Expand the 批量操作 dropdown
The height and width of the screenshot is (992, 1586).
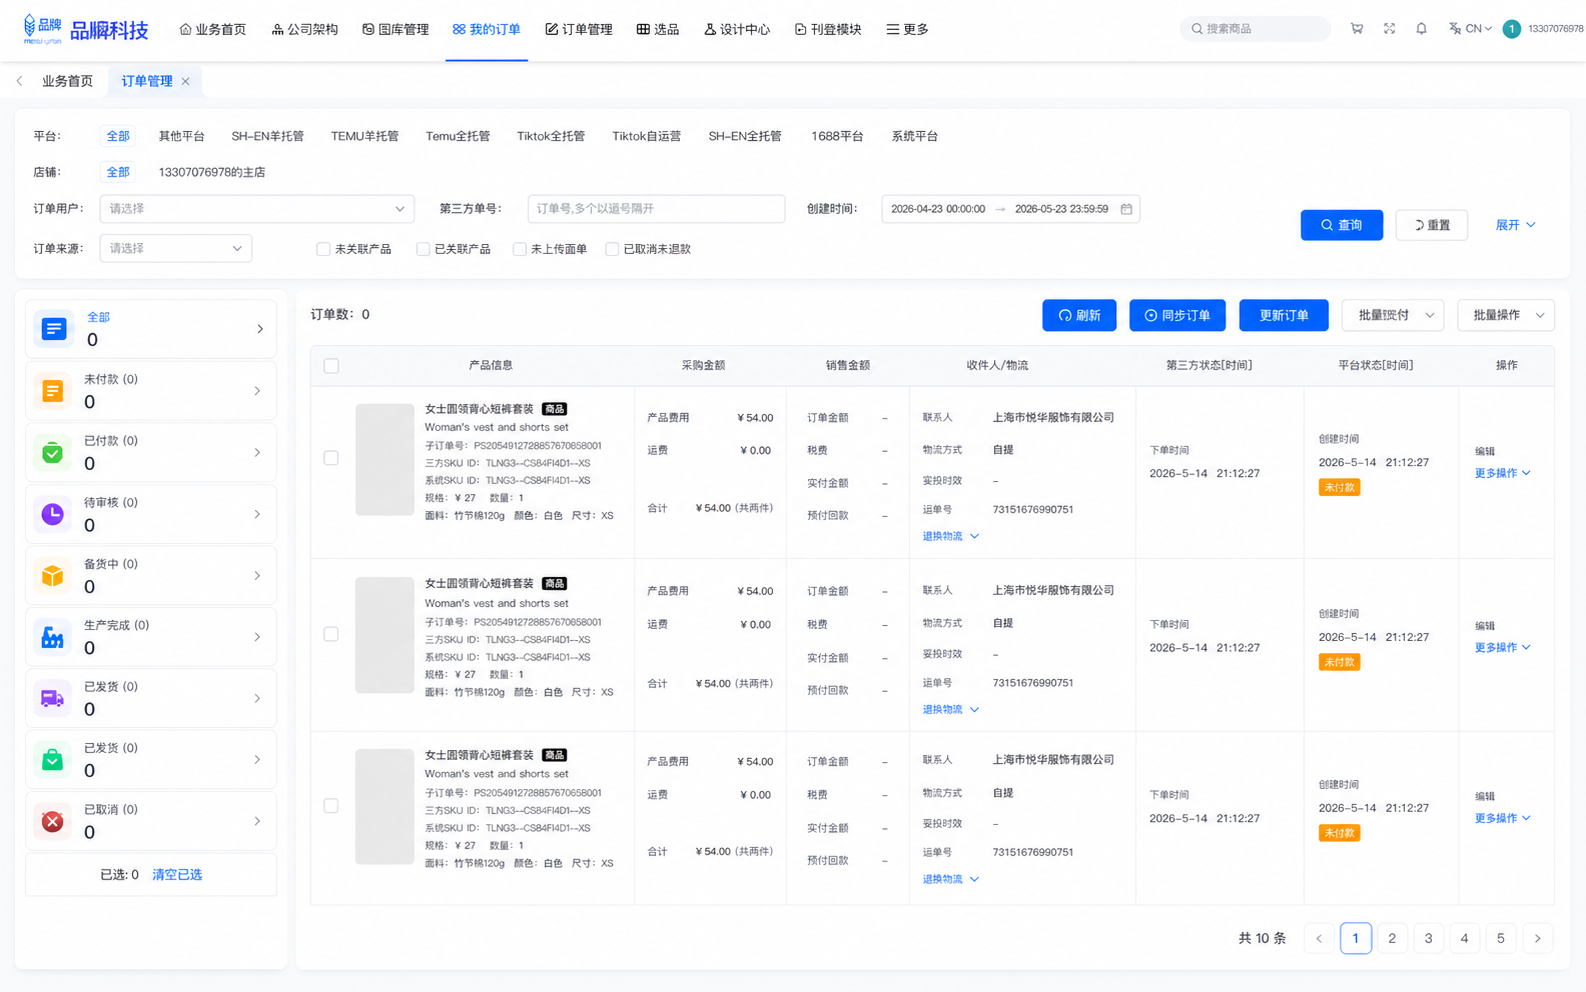coord(1506,315)
